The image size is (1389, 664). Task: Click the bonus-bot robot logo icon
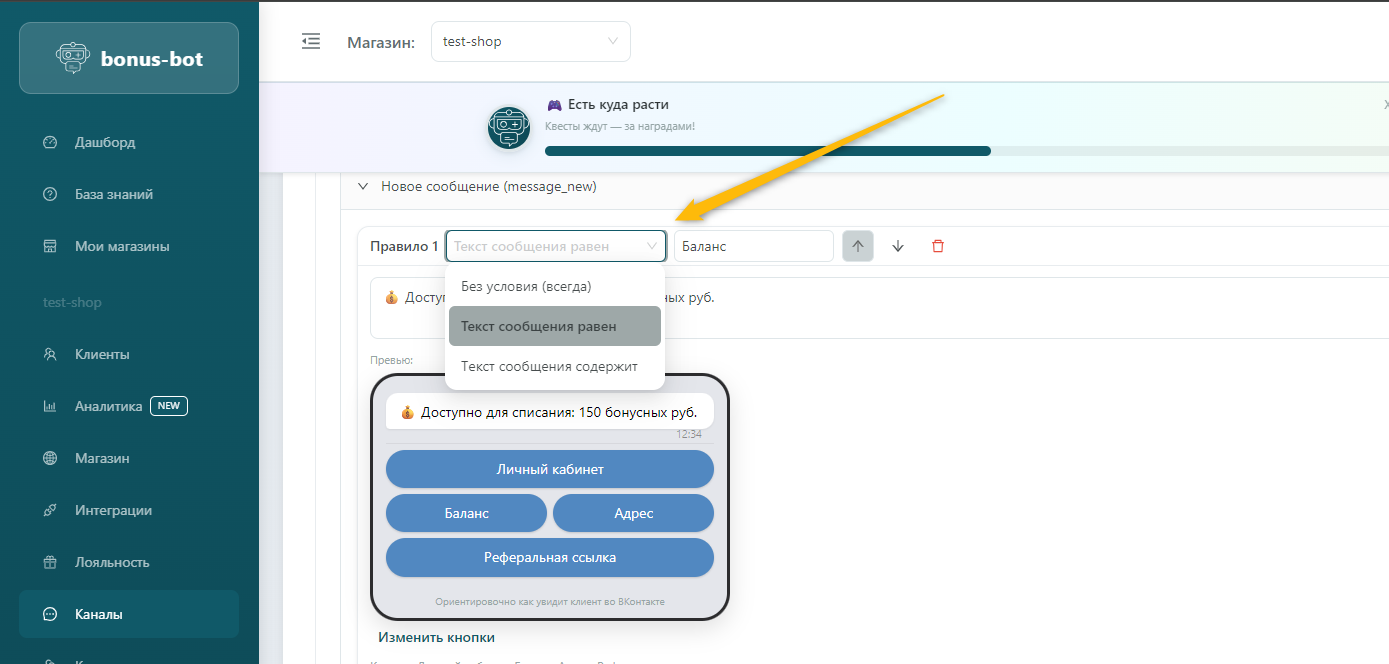[72, 59]
